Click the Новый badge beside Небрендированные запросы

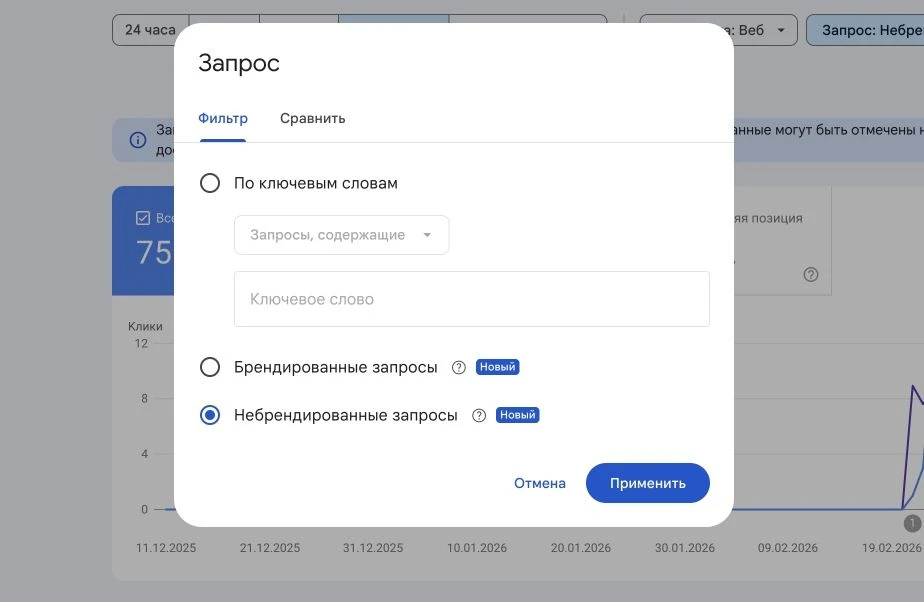coord(517,415)
